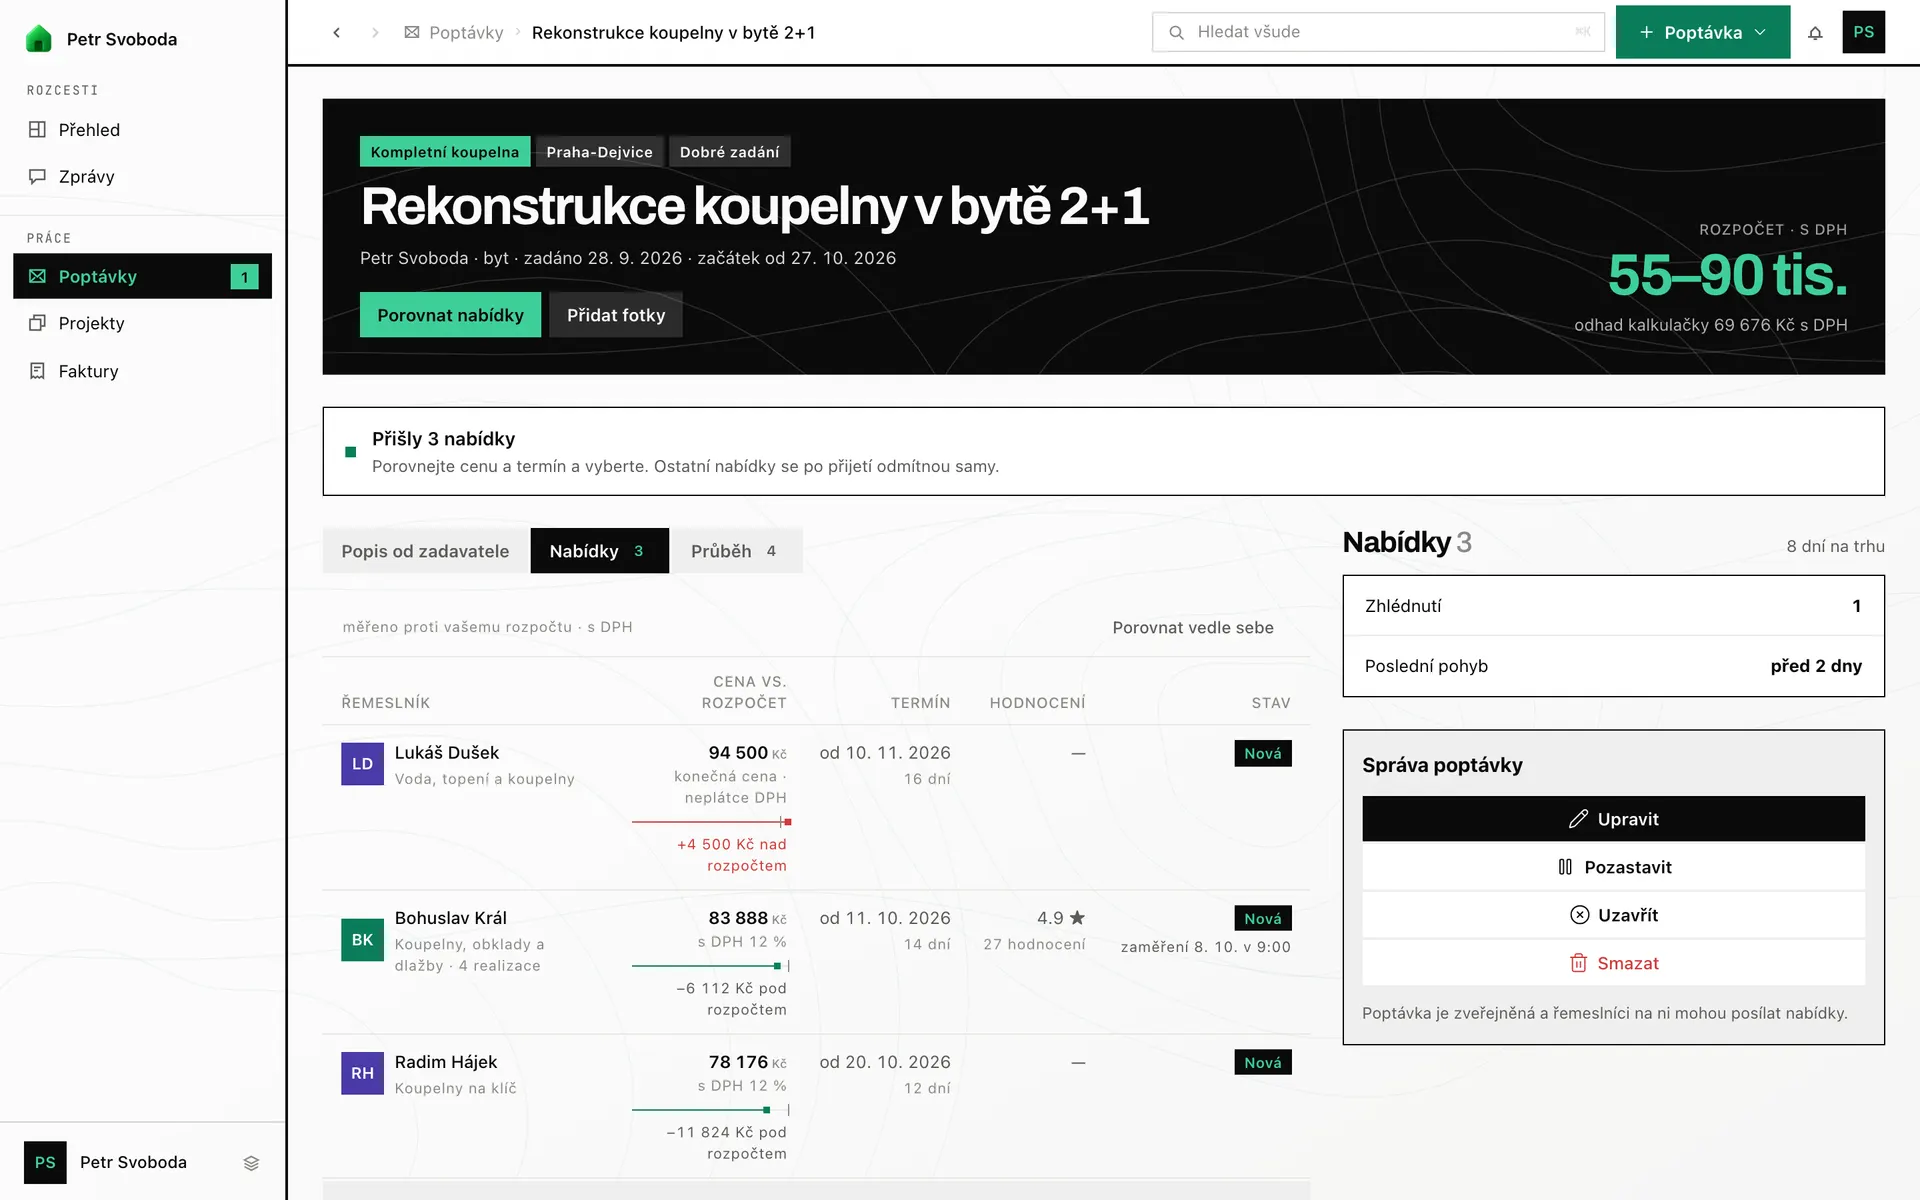Focus the Hledat všude search field
Image resolution: width=1920 pixels, height=1200 pixels.
click(x=1378, y=32)
